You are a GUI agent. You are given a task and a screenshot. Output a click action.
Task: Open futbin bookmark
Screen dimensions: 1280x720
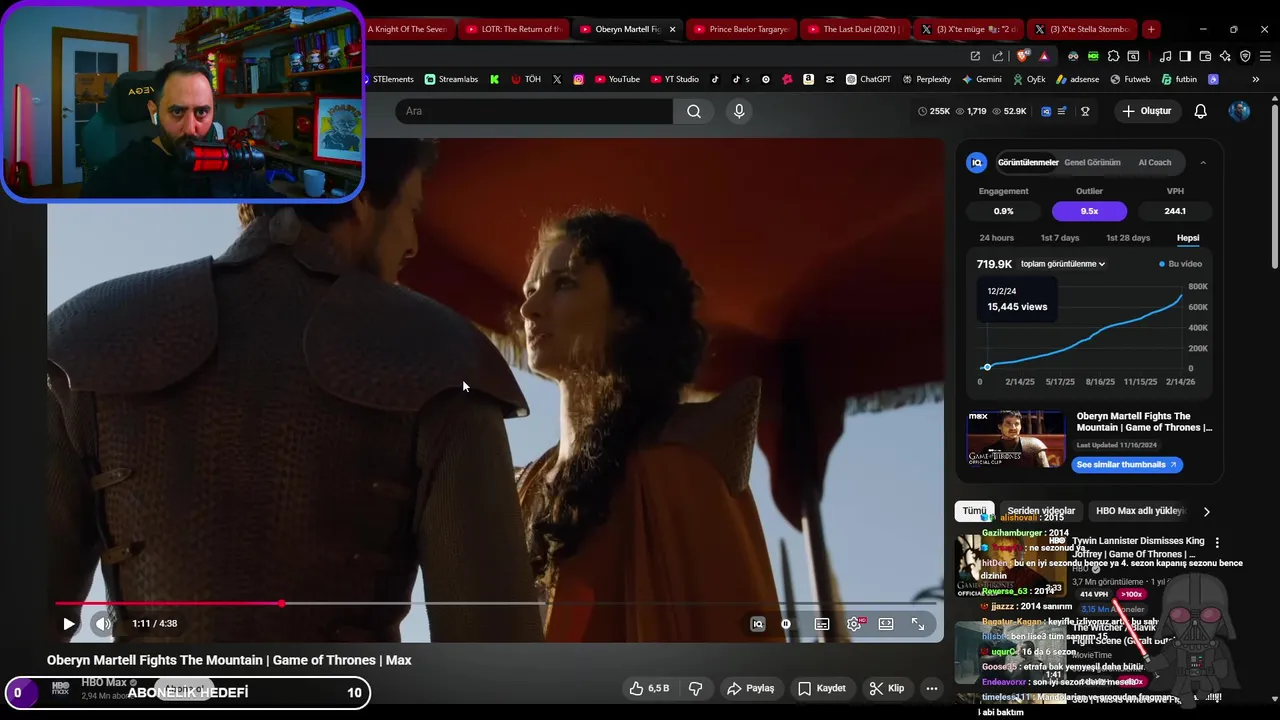[x=1179, y=79]
